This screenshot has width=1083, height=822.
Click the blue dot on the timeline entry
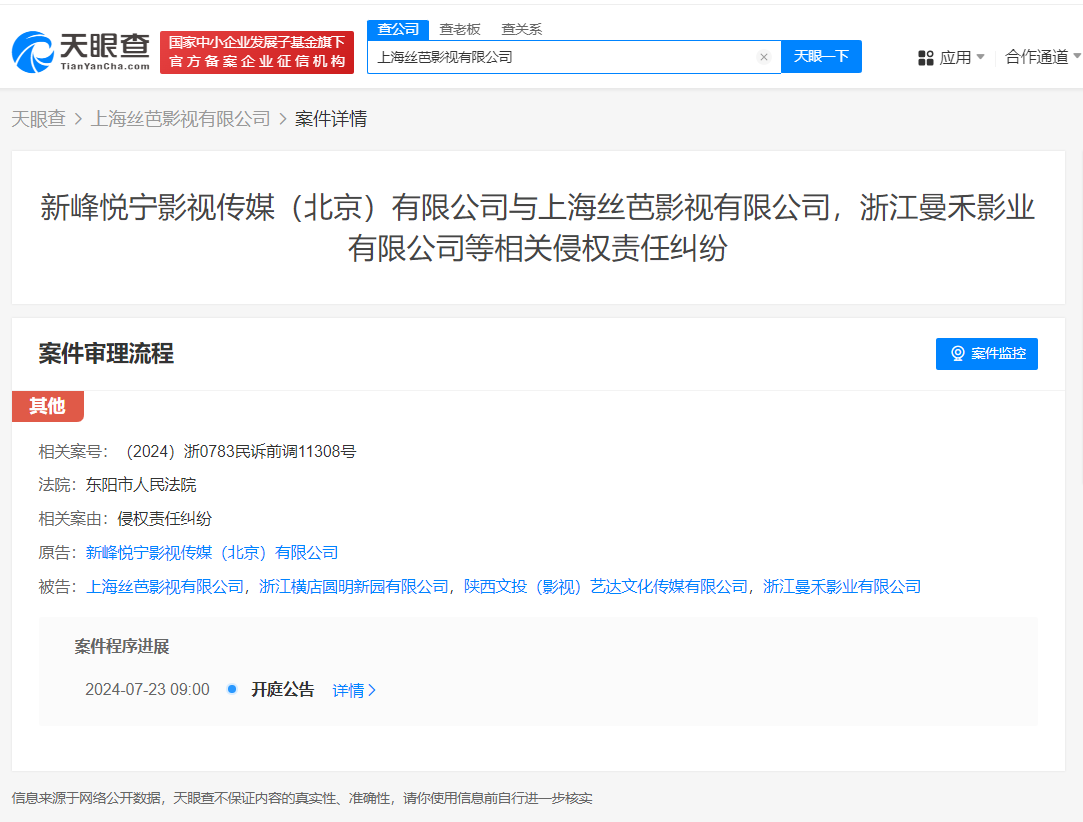[x=232, y=690]
